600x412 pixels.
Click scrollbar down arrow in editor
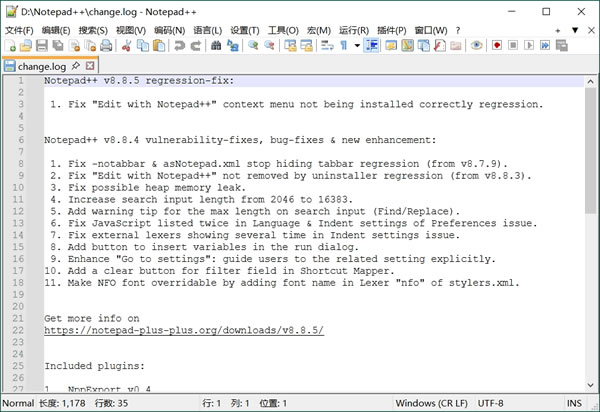[590, 385]
